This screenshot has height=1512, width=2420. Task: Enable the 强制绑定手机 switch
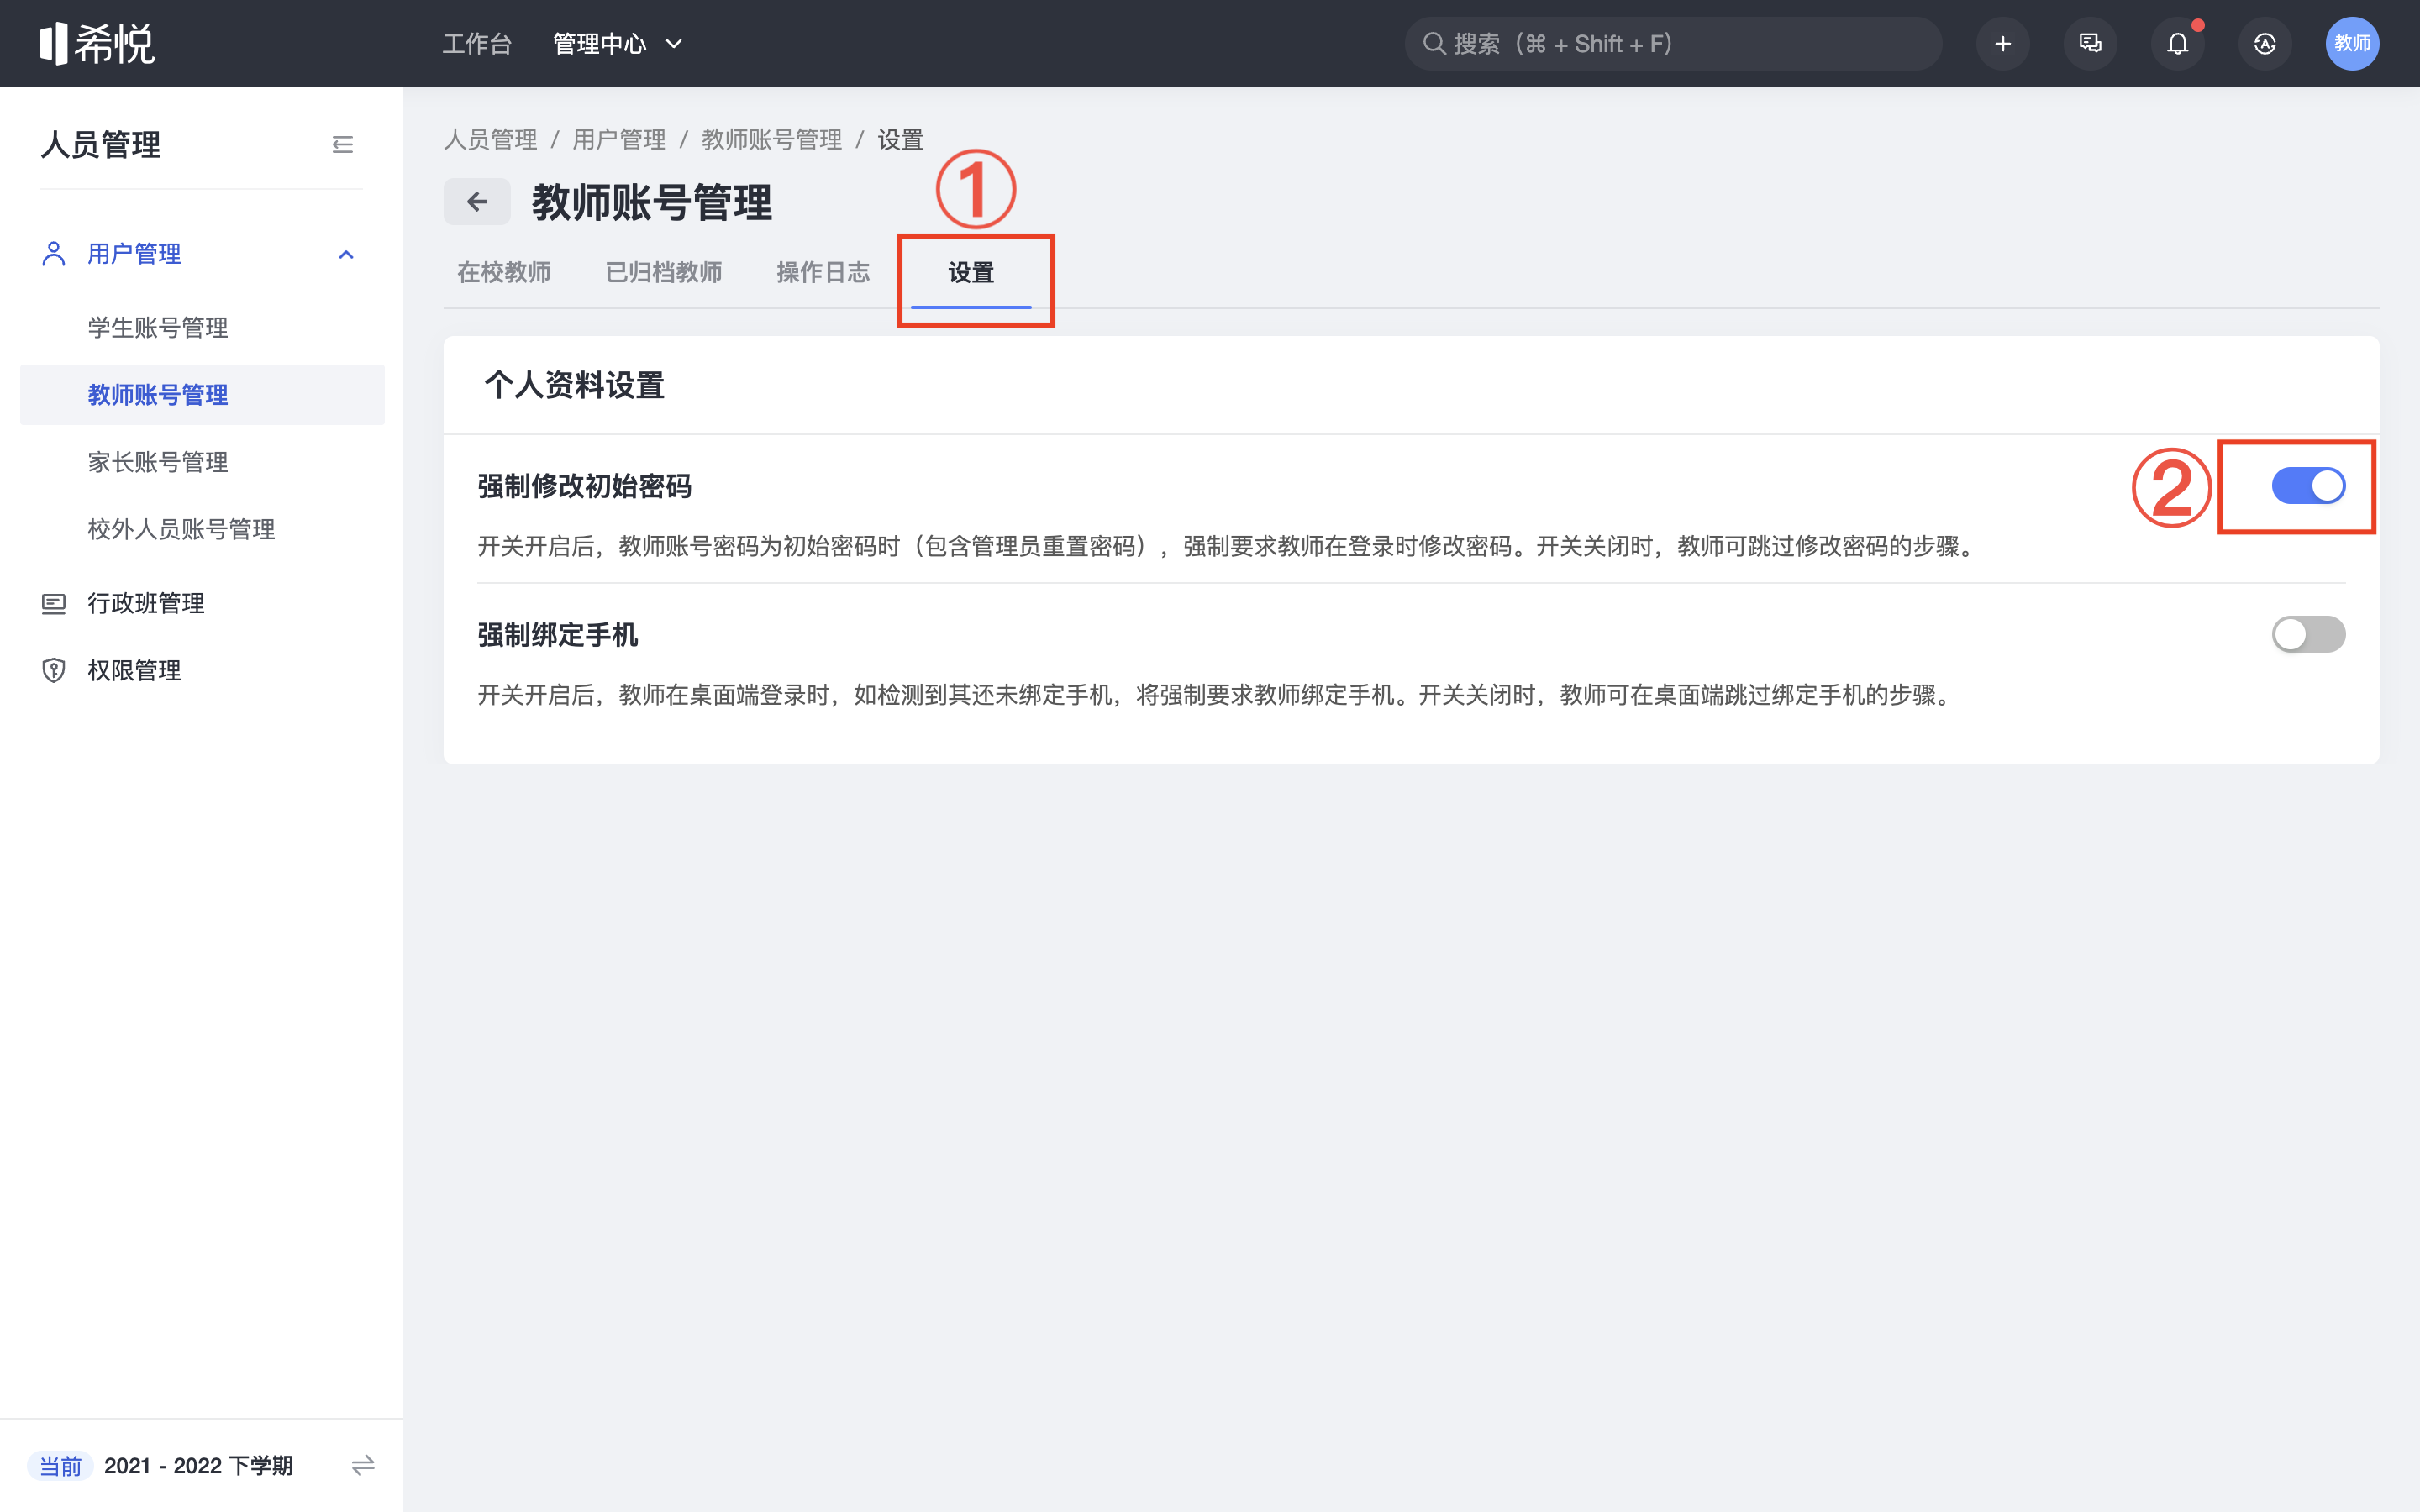(x=2308, y=634)
